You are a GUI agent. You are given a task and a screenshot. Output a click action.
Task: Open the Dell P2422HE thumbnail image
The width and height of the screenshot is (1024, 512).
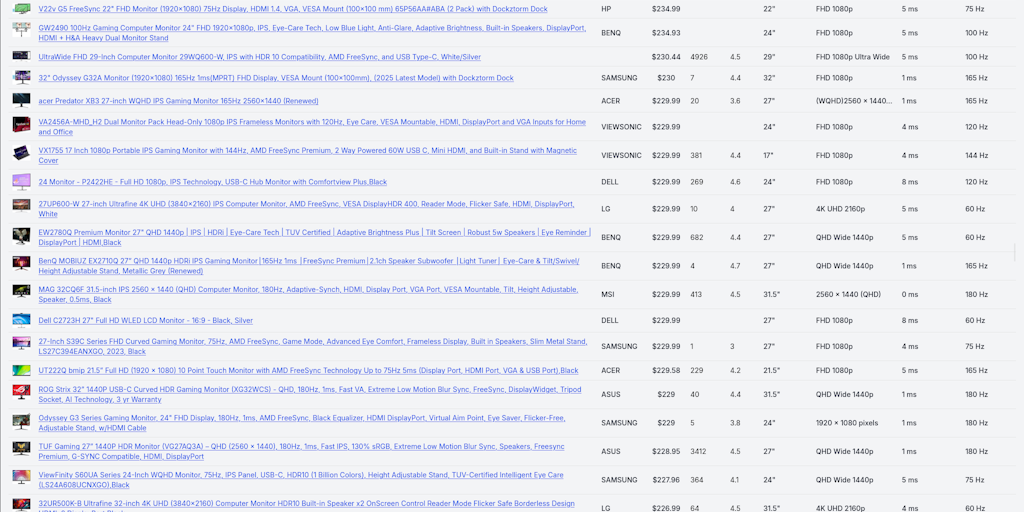tap(21, 182)
